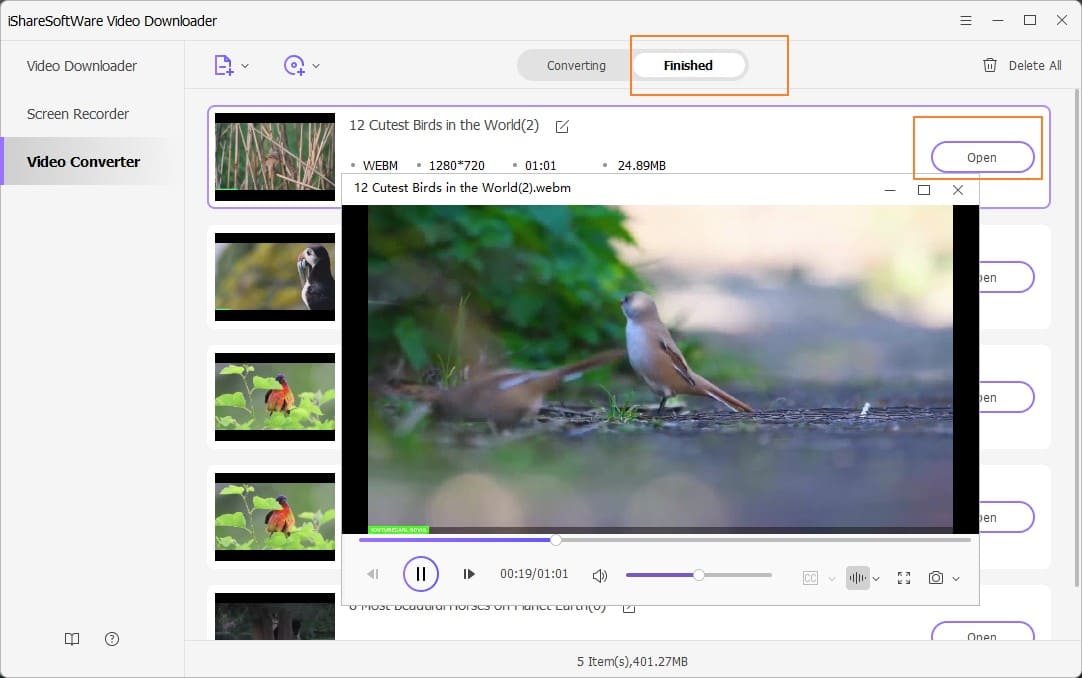Enter fullscreen in the video player
Image resolution: width=1082 pixels, height=678 pixels.
[903, 577]
